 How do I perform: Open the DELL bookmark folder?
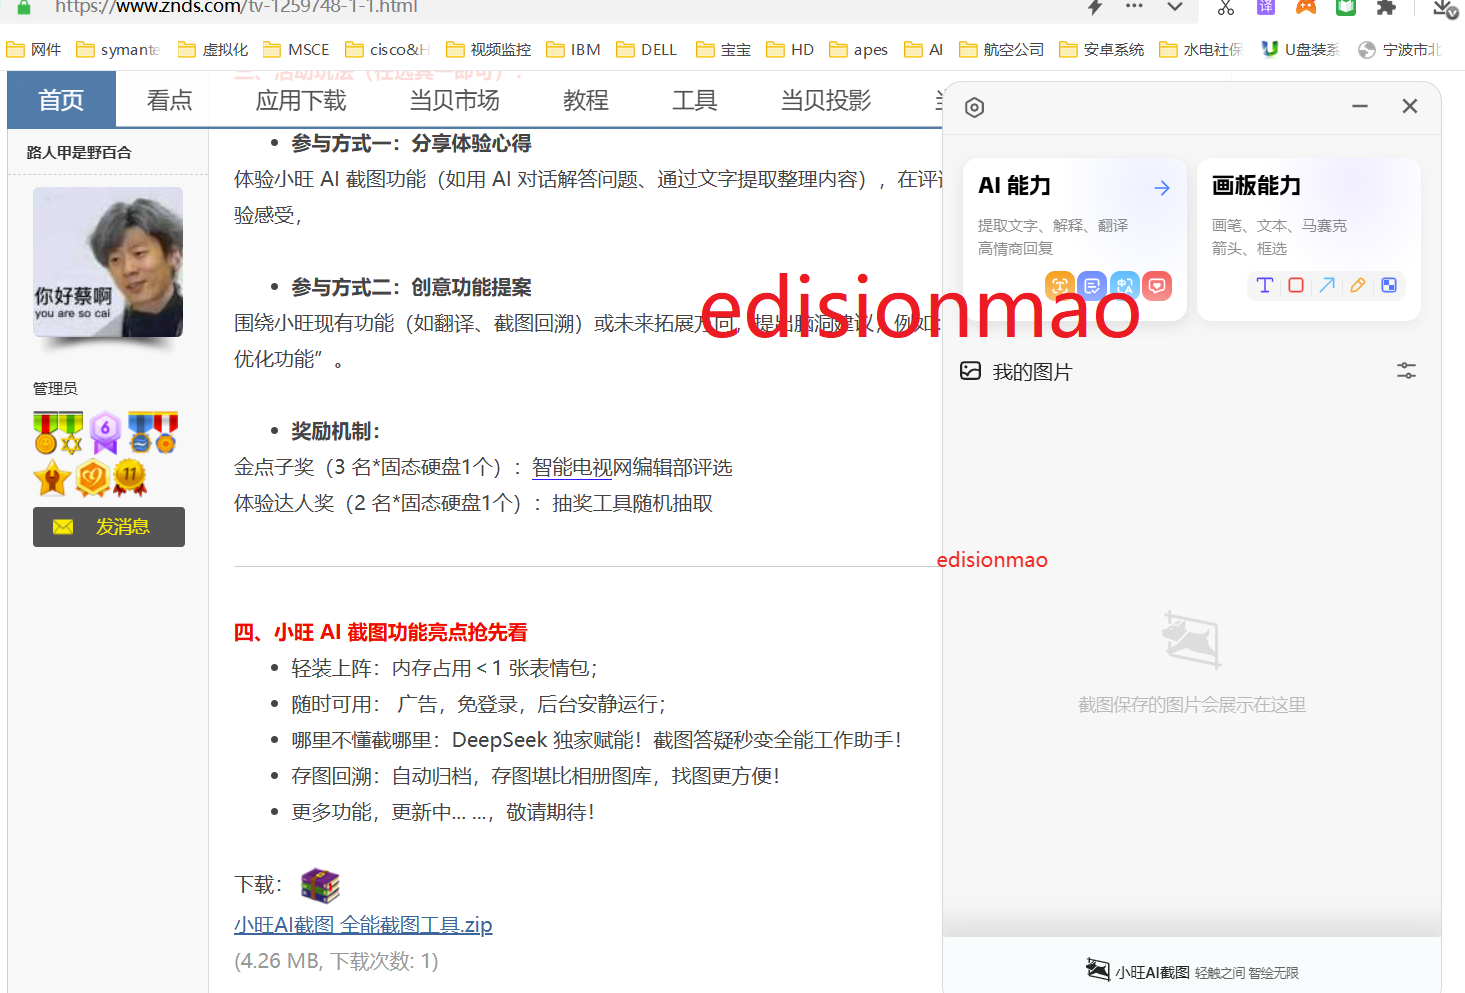point(647,49)
